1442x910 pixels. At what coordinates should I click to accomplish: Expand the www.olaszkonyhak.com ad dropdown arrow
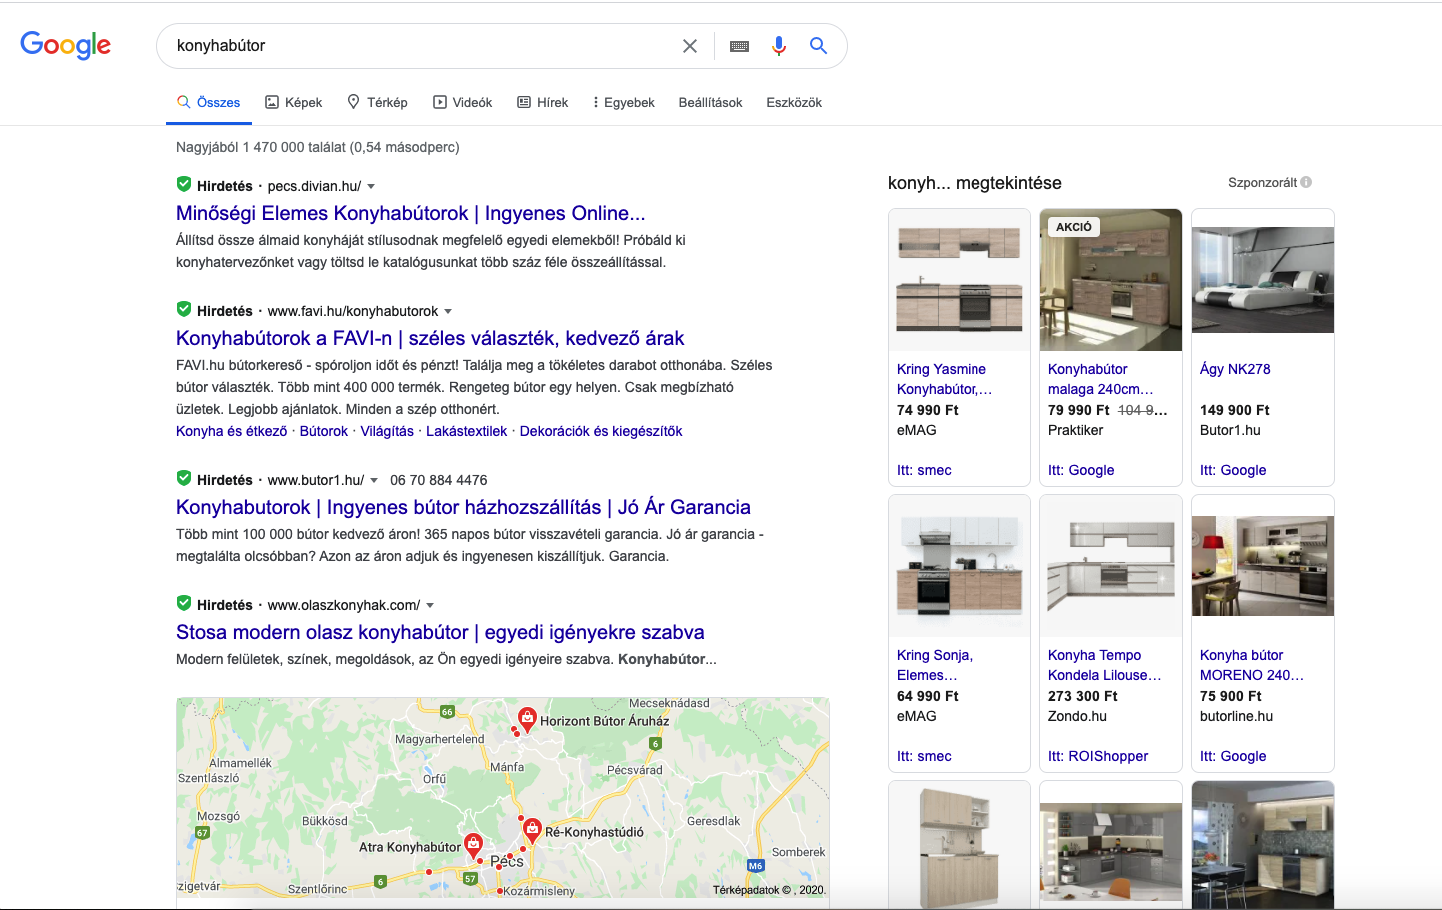(430, 606)
